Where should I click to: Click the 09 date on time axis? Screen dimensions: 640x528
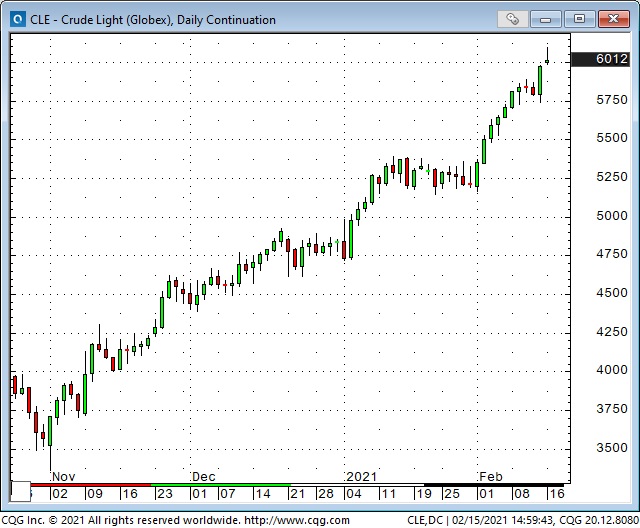[95, 494]
